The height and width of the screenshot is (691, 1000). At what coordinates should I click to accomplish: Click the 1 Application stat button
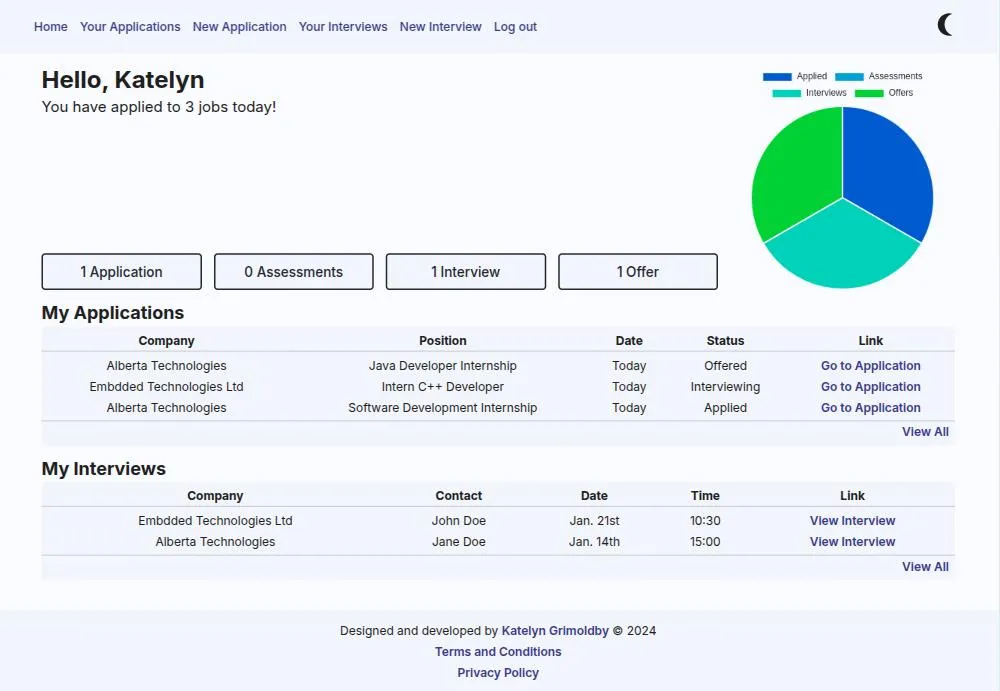121,272
